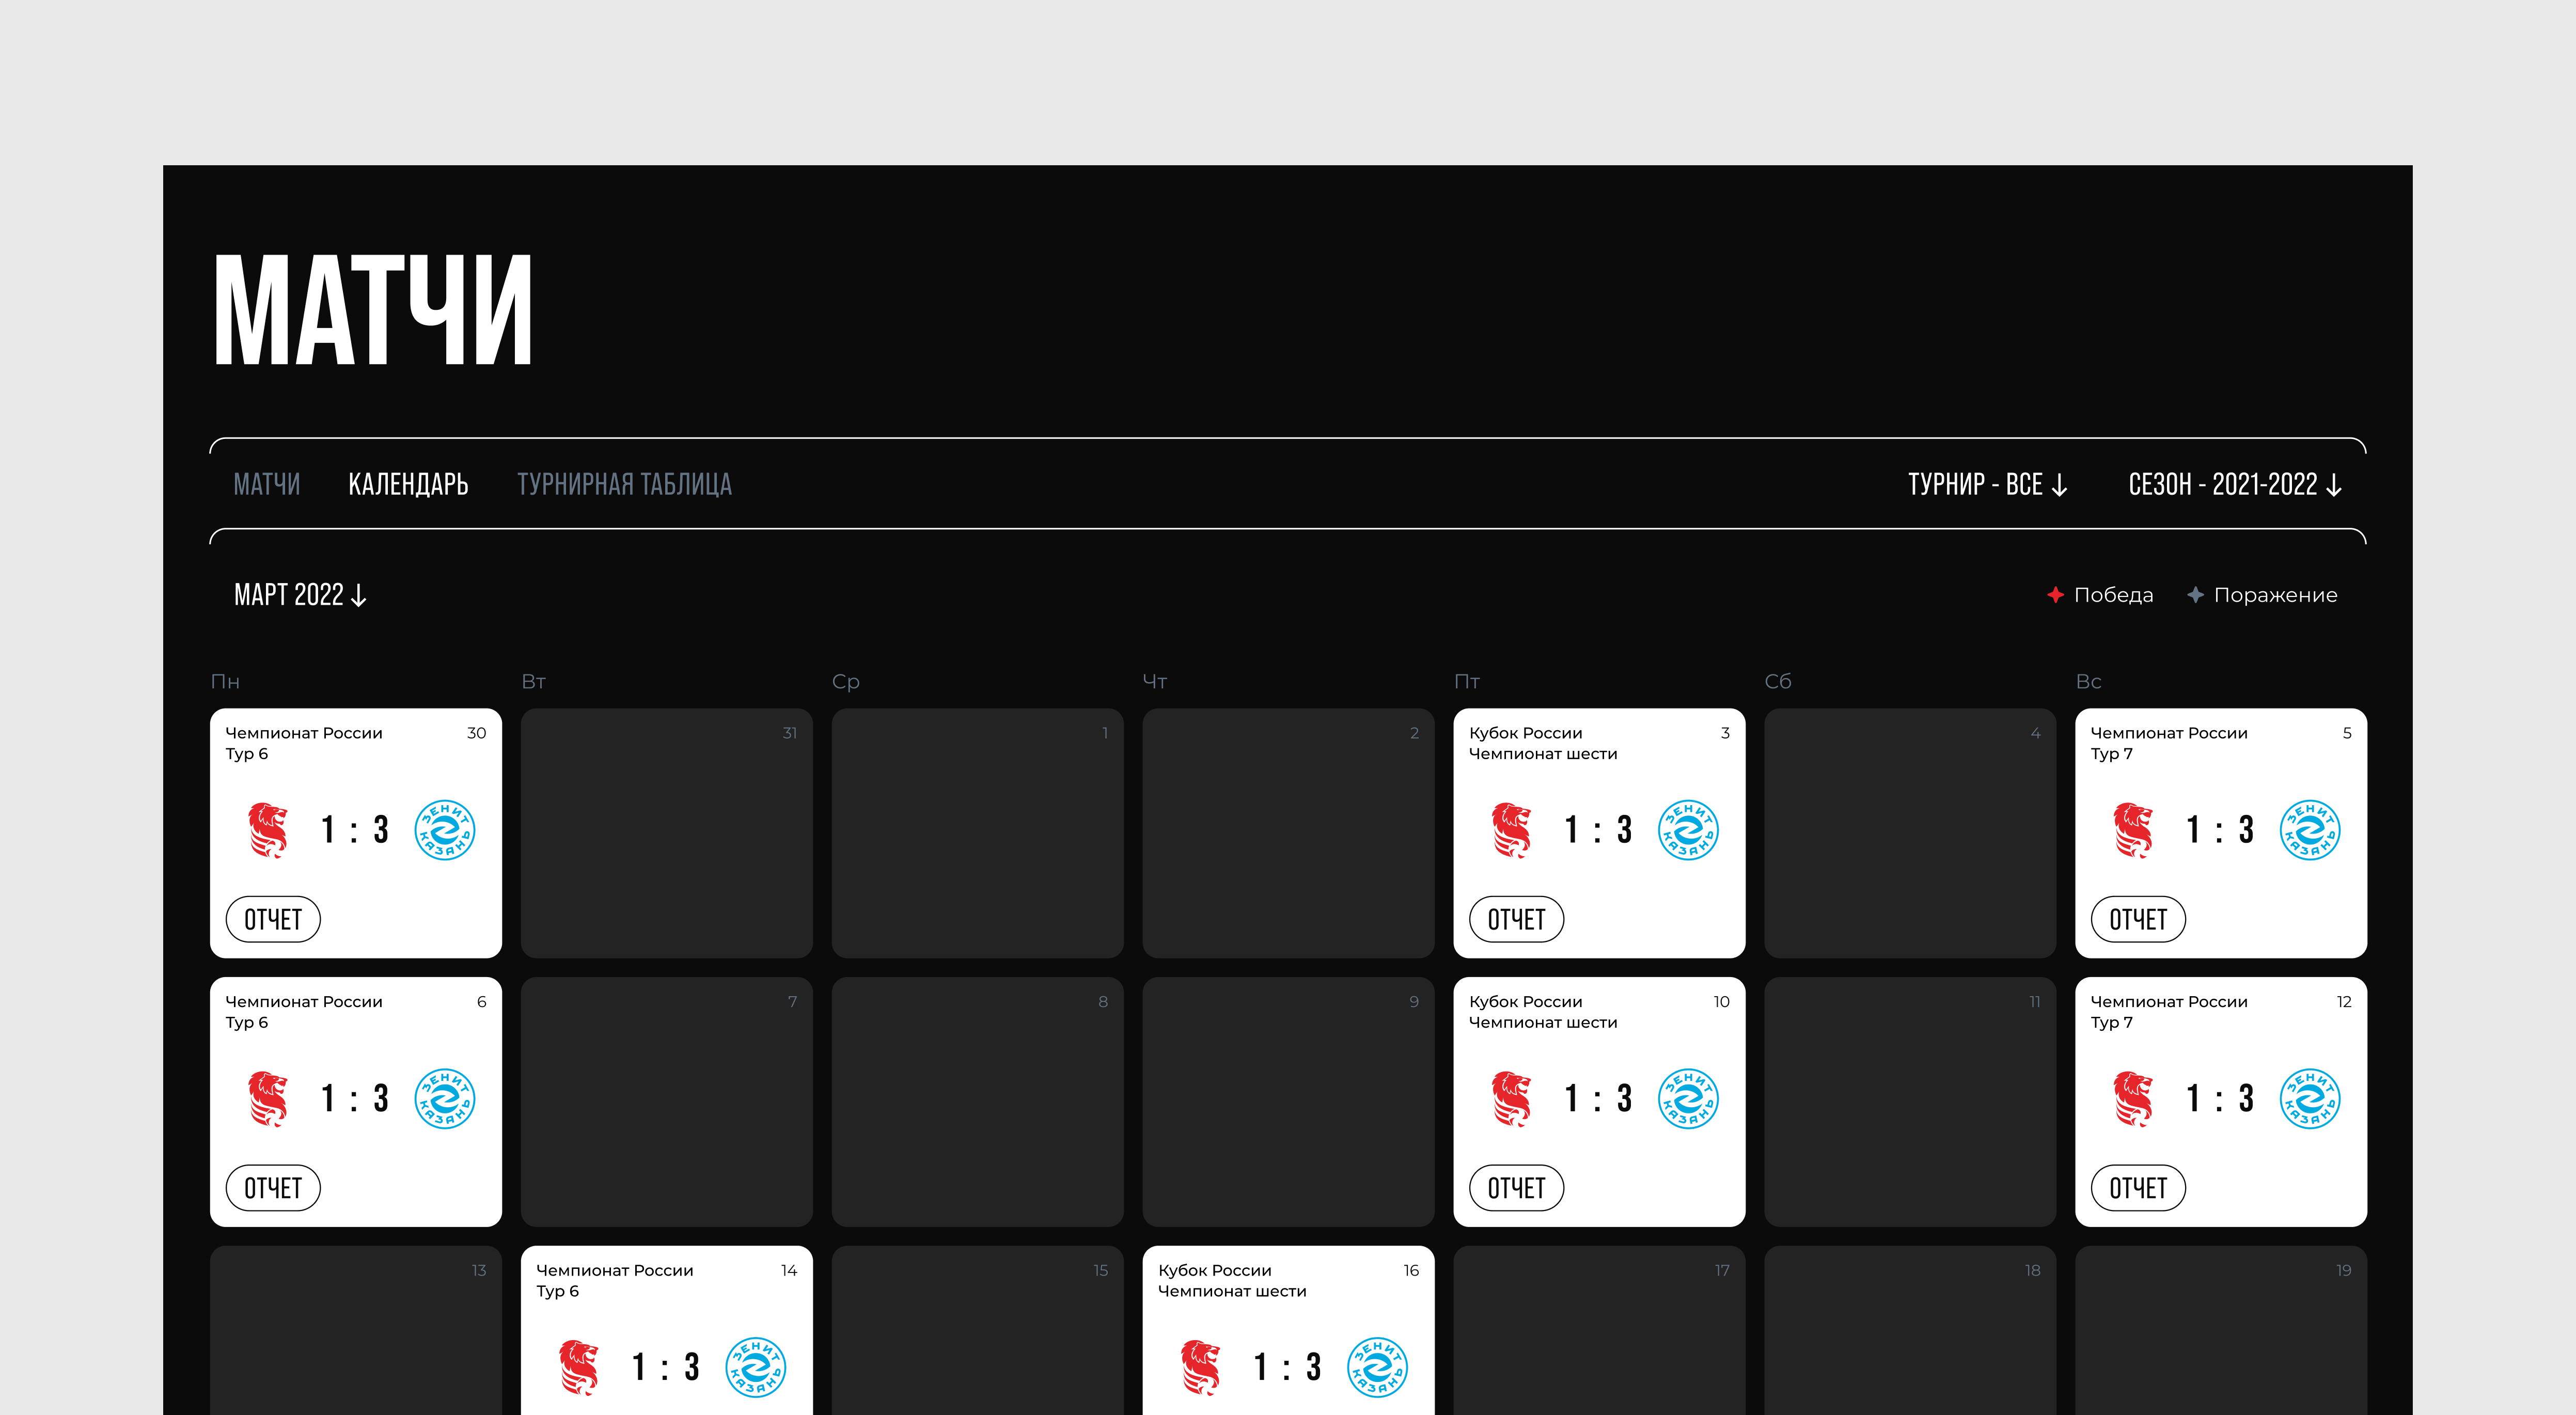Click red lion logo on day 30 card
The width and height of the screenshot is (2576, 1415).
[268, 830]
